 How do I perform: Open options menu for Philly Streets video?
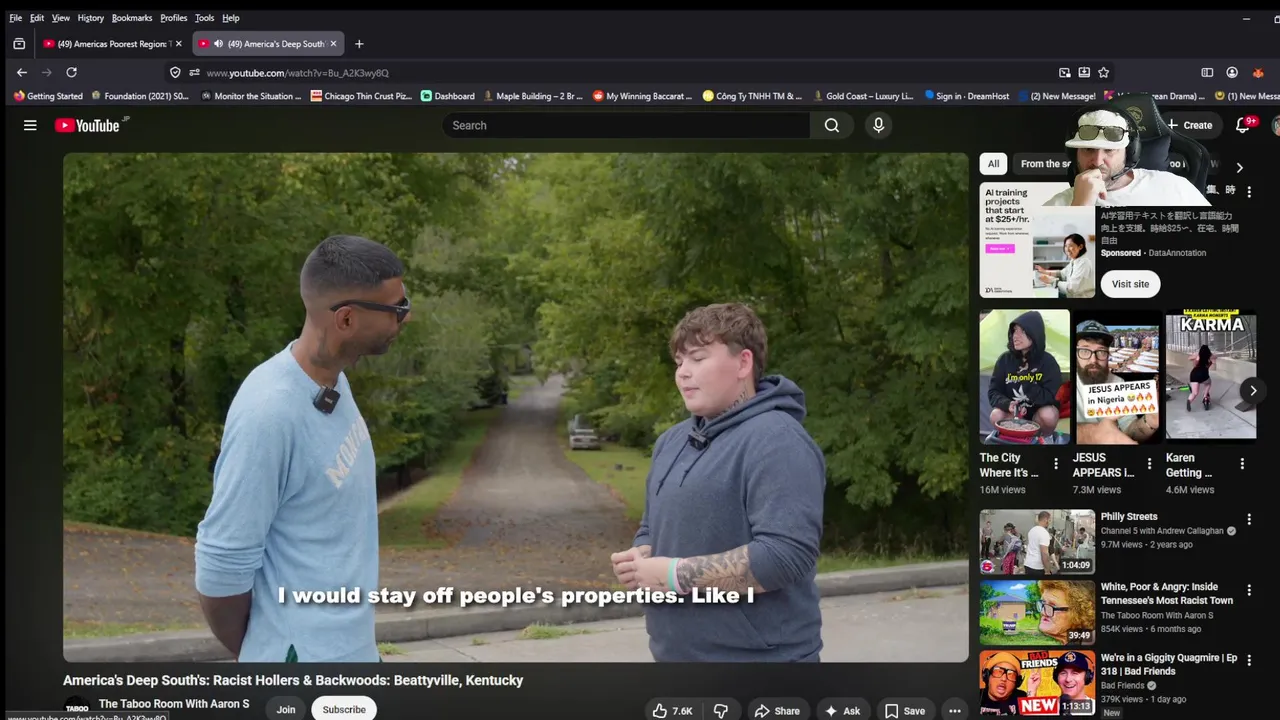tap(1249, 520)
